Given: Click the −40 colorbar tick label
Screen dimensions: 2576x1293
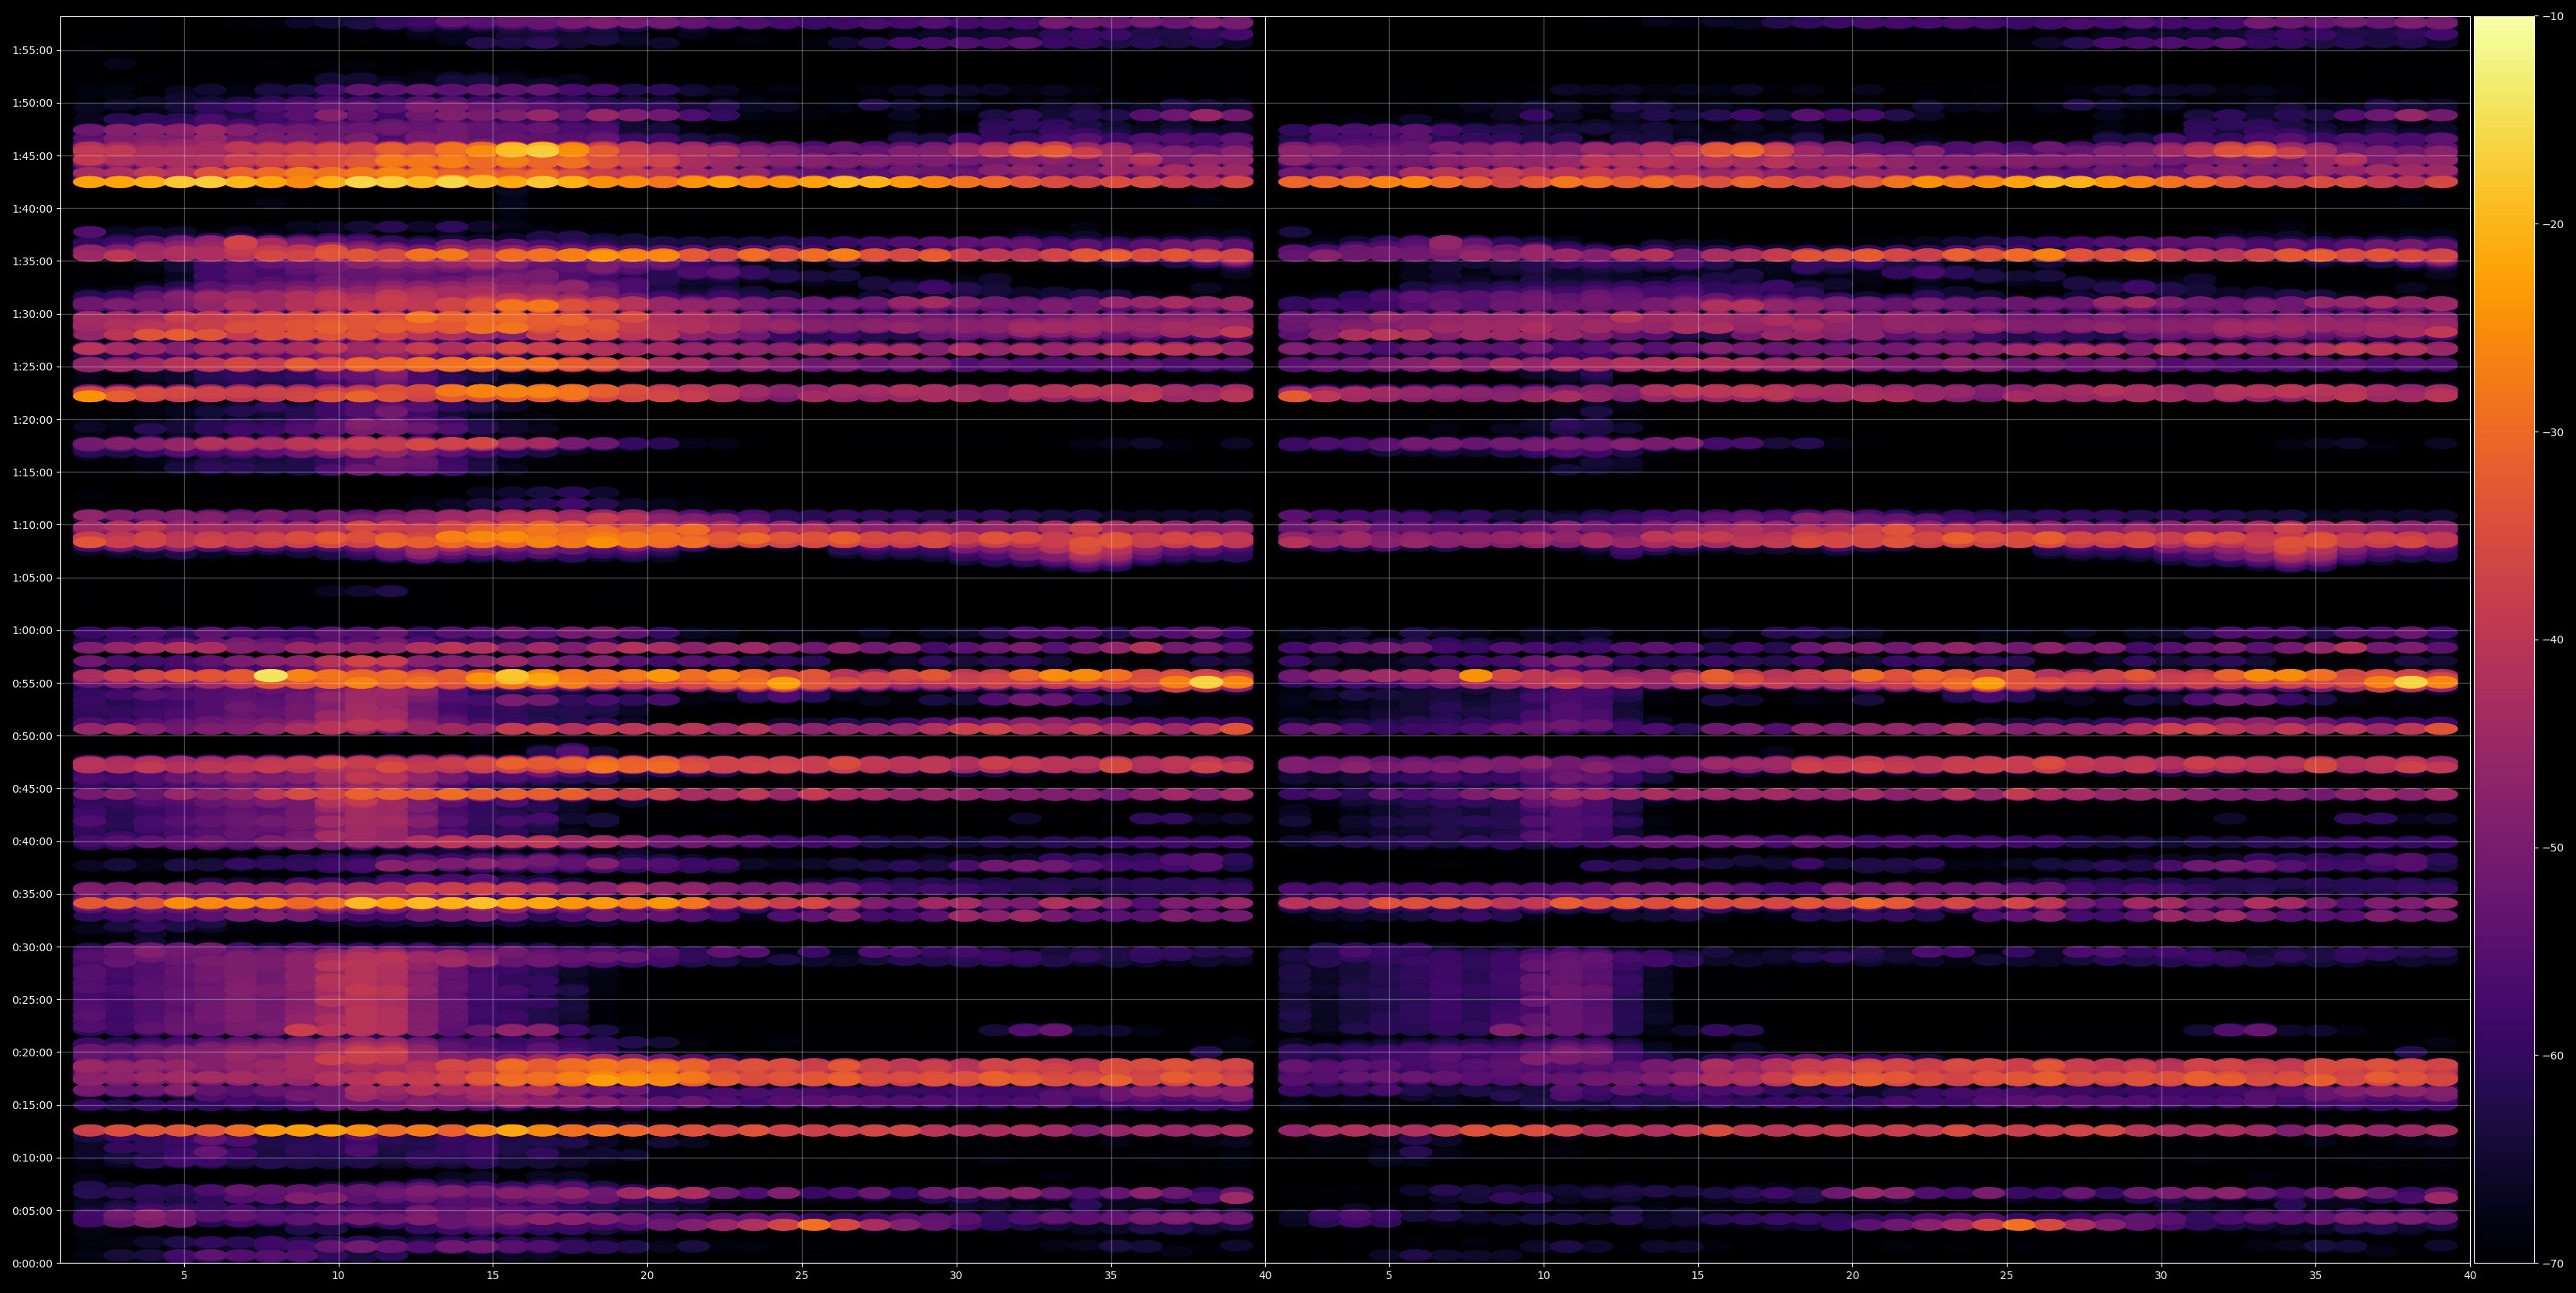Looking at the screenshot, I should pyautogui.click(x=2552, y=640).
